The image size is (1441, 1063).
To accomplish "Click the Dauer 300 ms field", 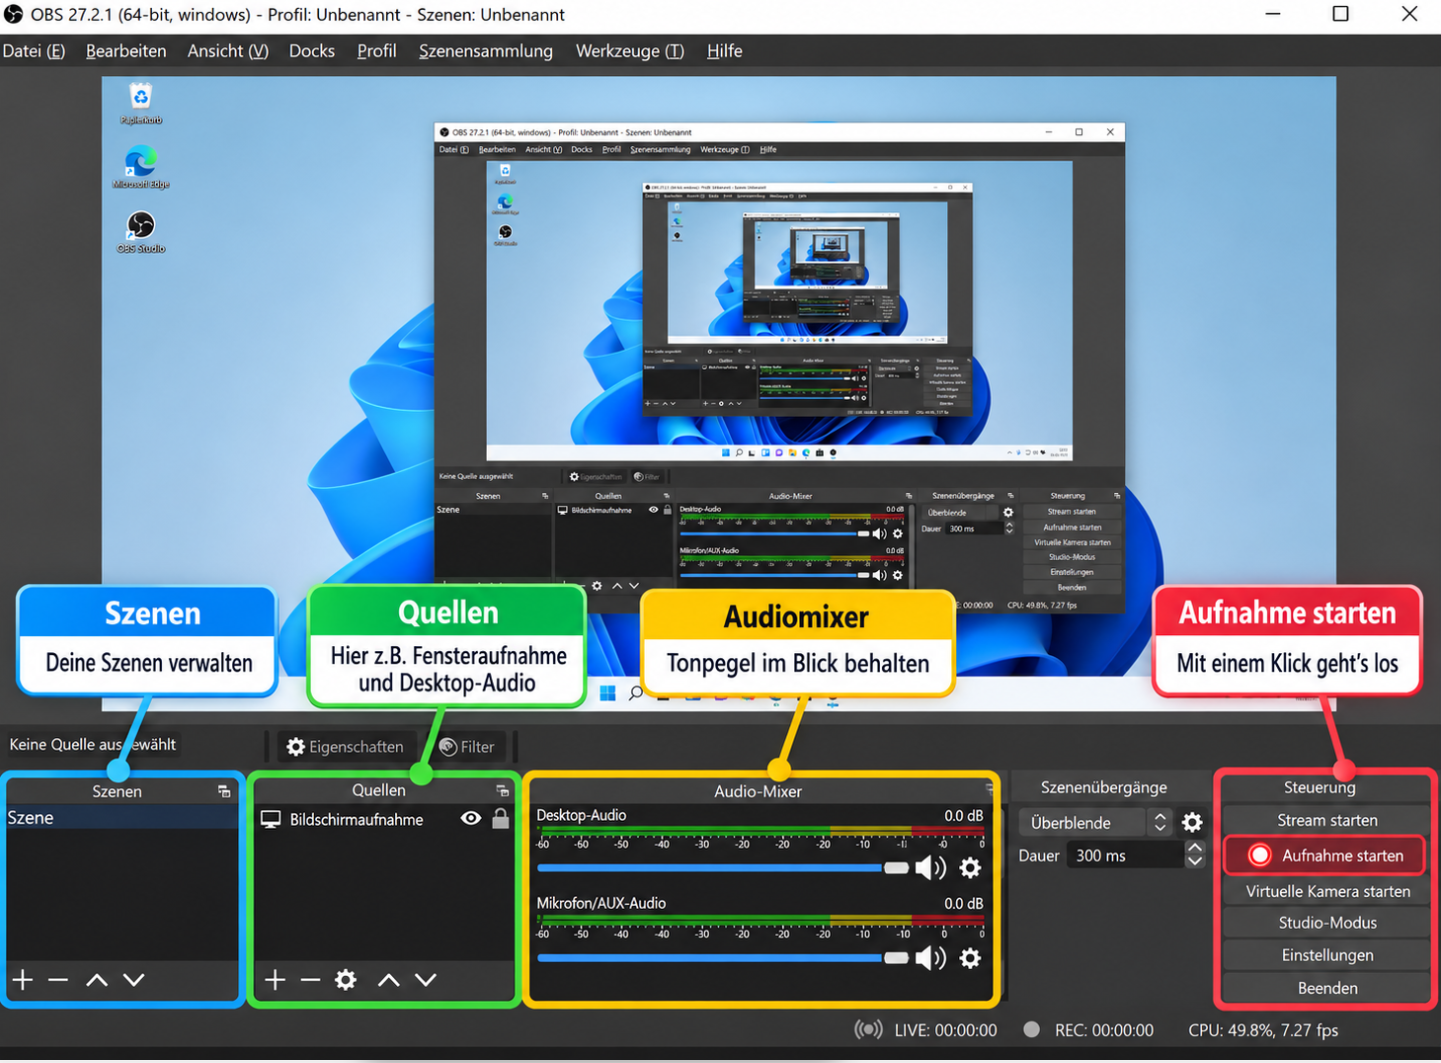I will pyautogui.click(x=1125, y=856).
